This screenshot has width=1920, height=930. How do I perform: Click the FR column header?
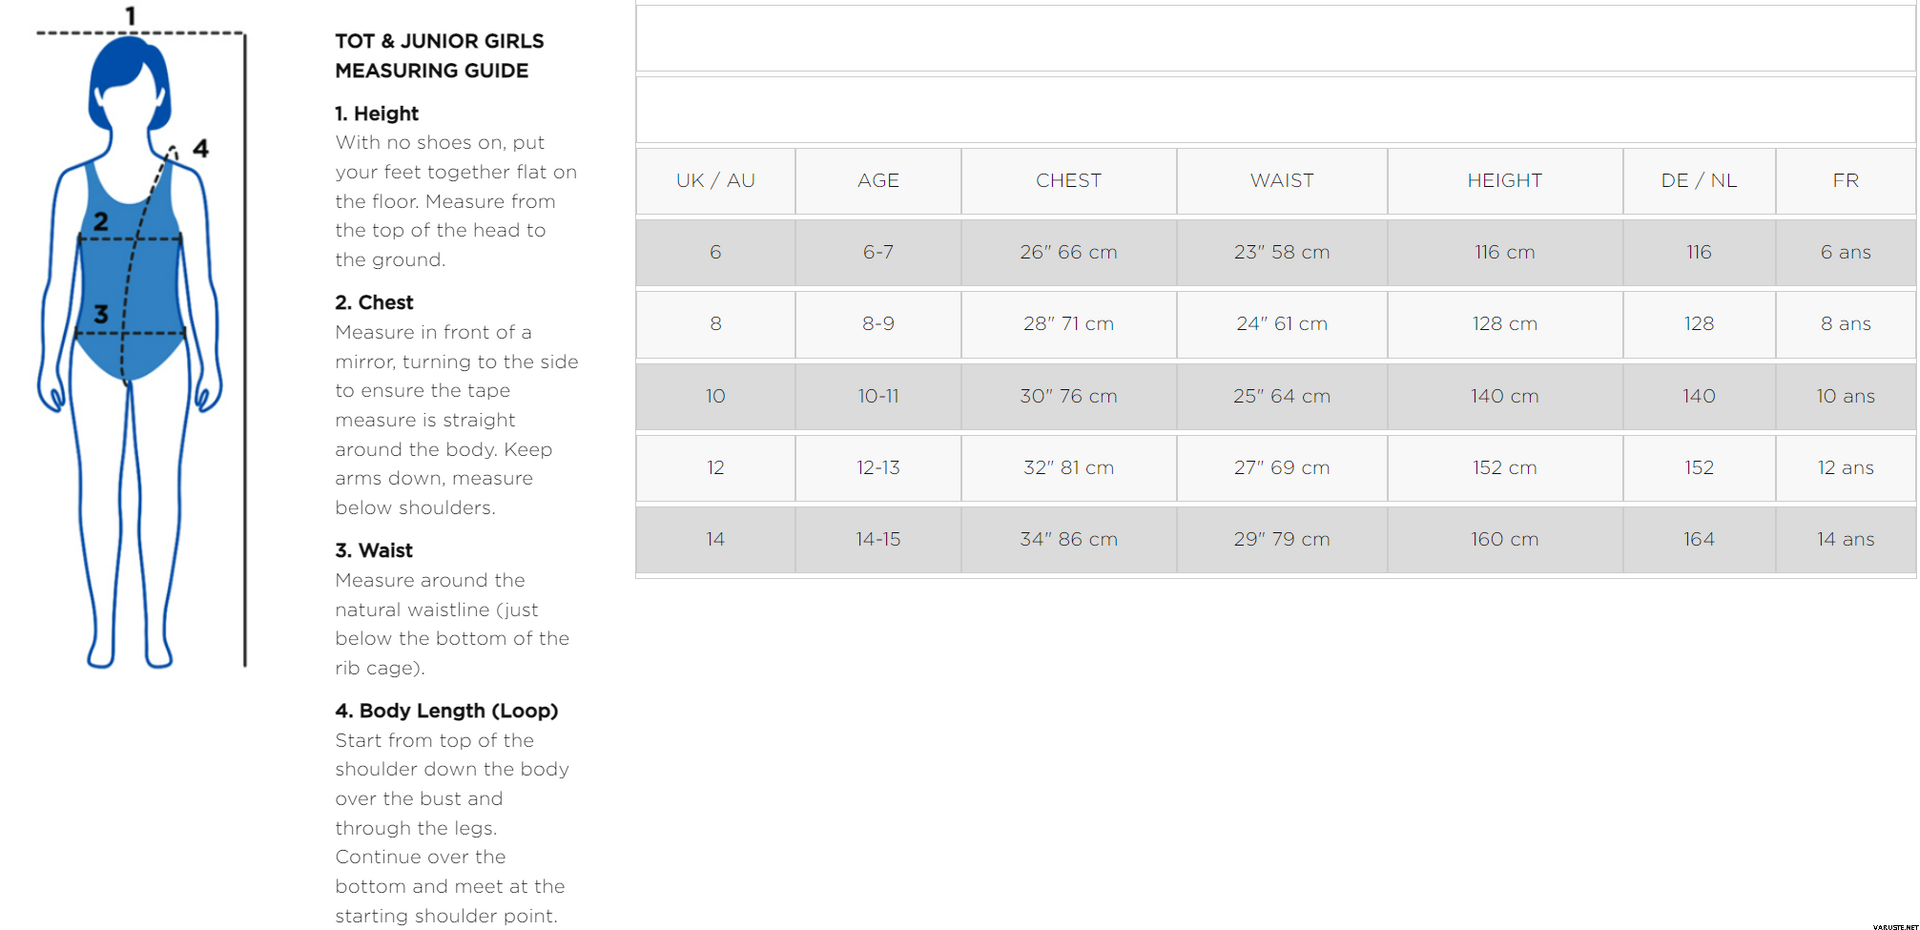[x=1845, y=181]
